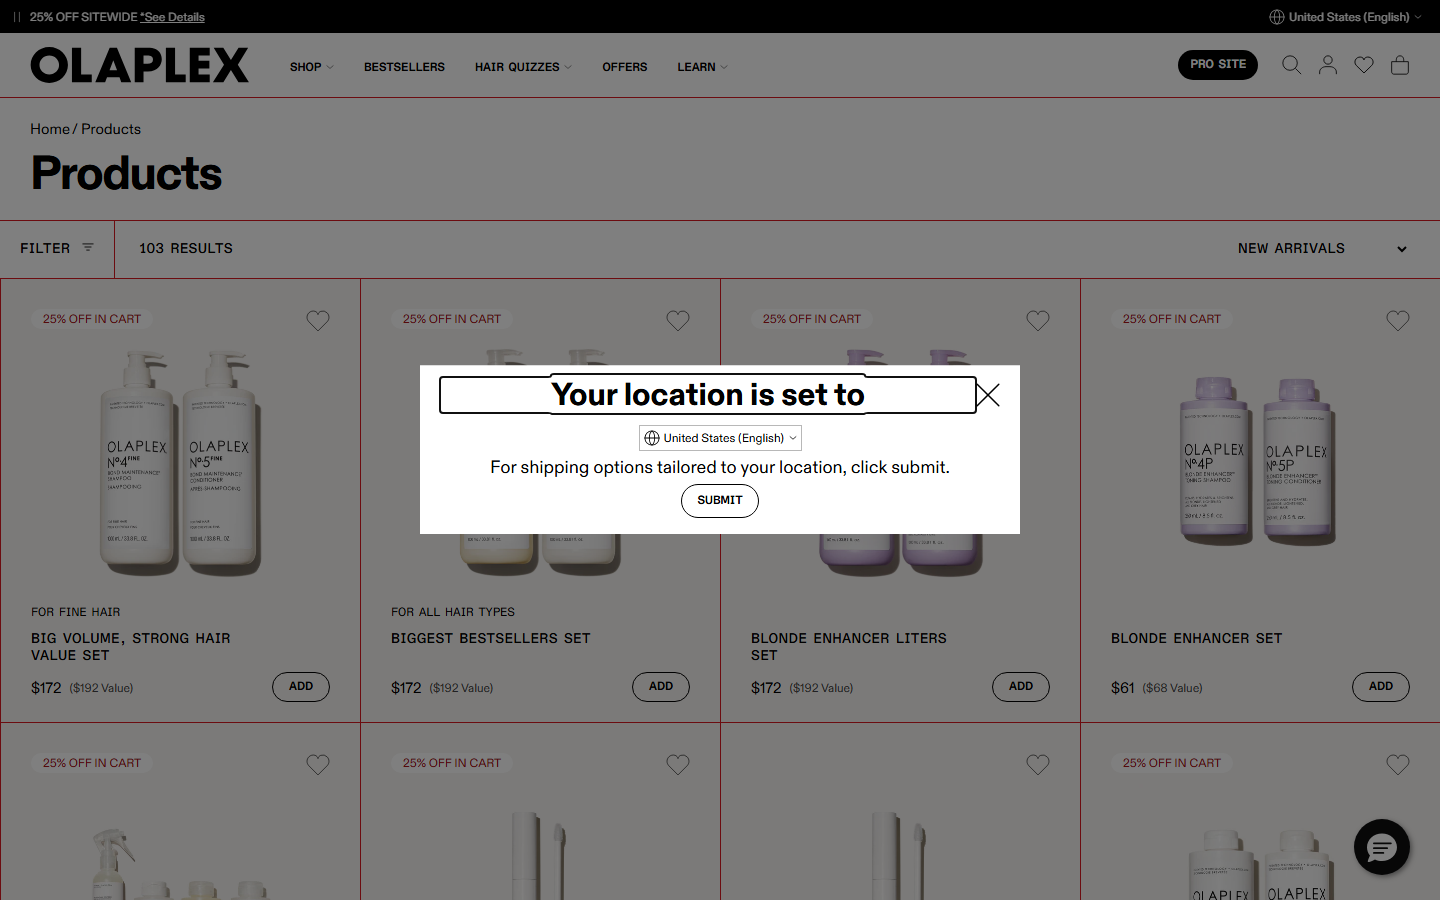
Task: Click the 103 RESULTS text
Action: pyautogui.click(x=186, y=248)
